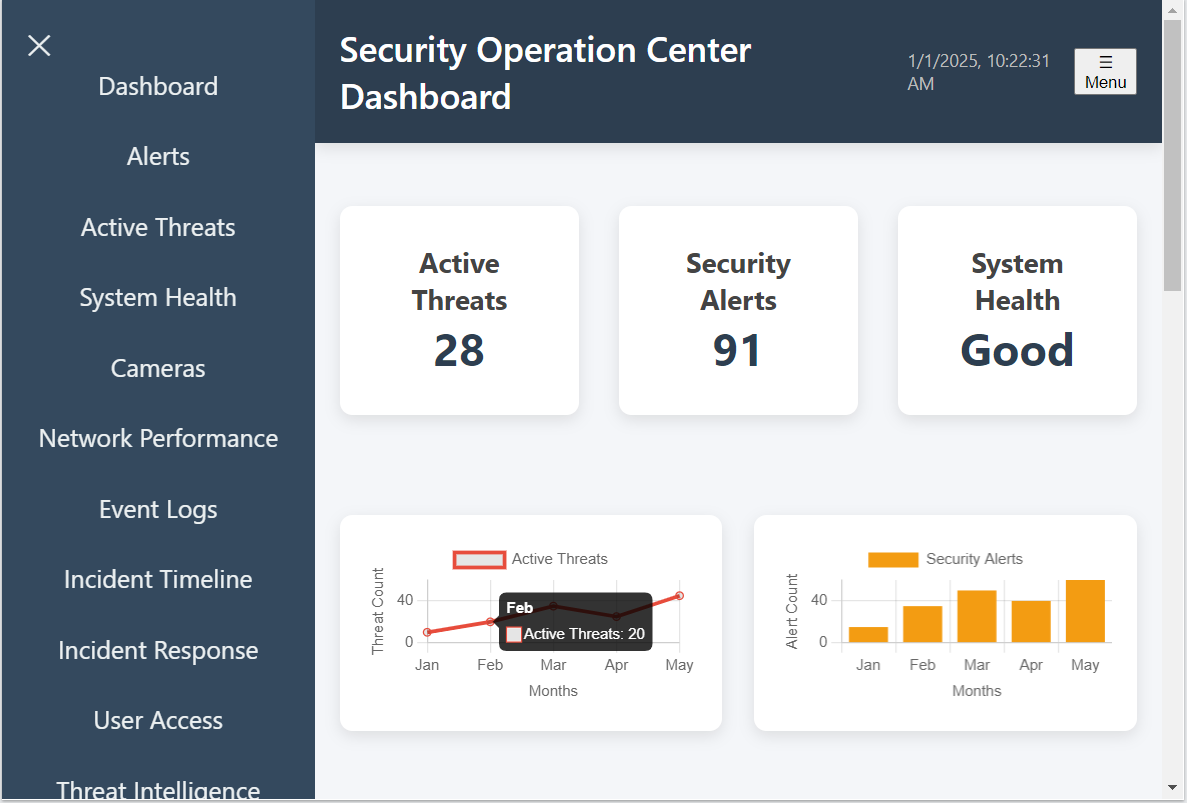Viewport: 1187px width, 803px height.
Task: Select Active Threats in the sidebar
Action: (157, 227)
